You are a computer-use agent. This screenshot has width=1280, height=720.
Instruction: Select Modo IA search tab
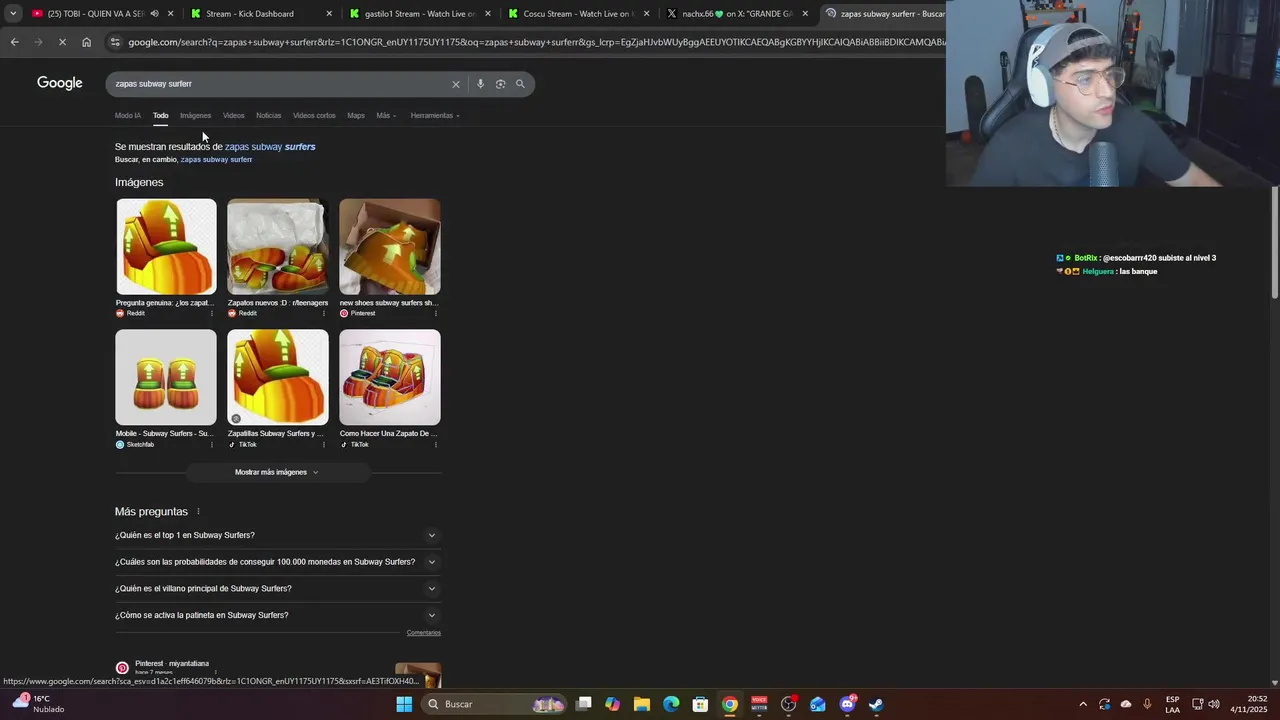click(x=128, y=115)
